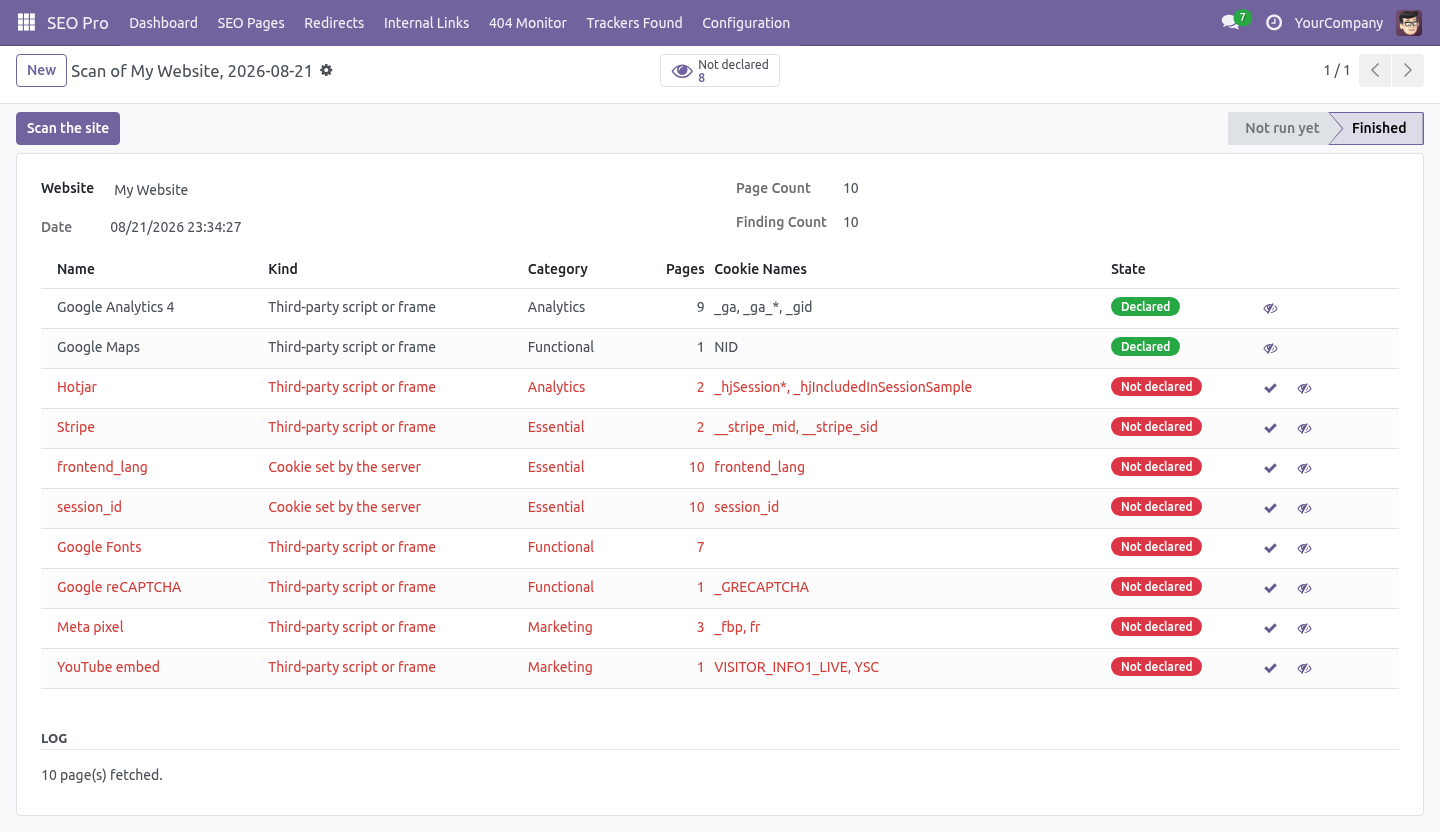Go to next record arrow
This screenshot has width=1440, height=832.
coord(1408,70)
